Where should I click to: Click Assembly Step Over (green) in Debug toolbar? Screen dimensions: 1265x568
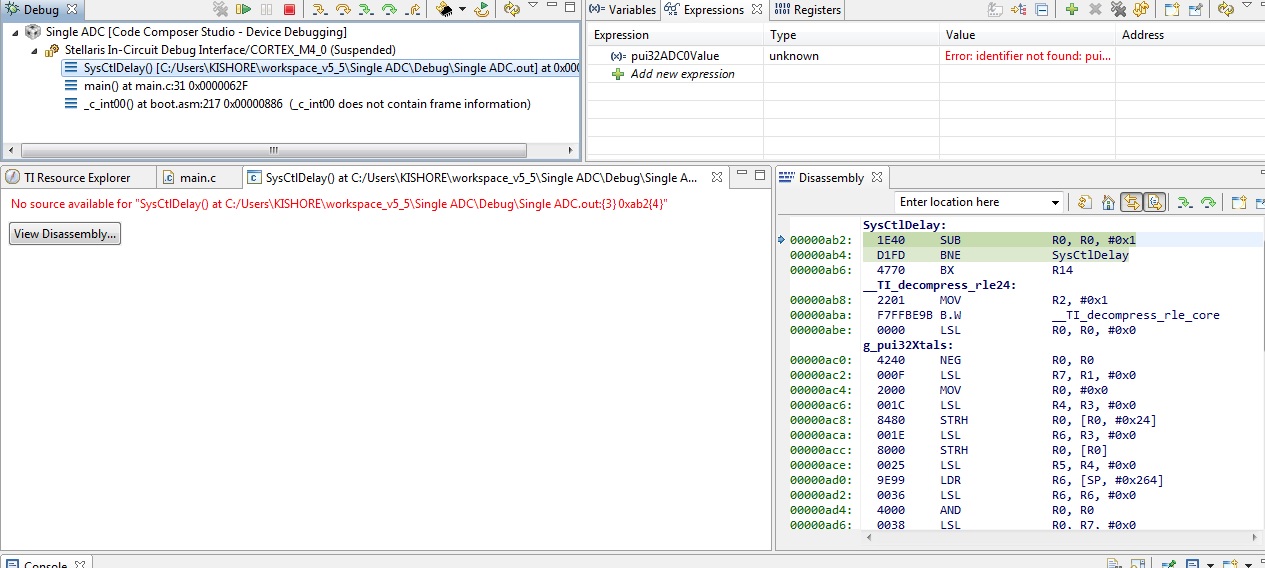click(389, 10)
